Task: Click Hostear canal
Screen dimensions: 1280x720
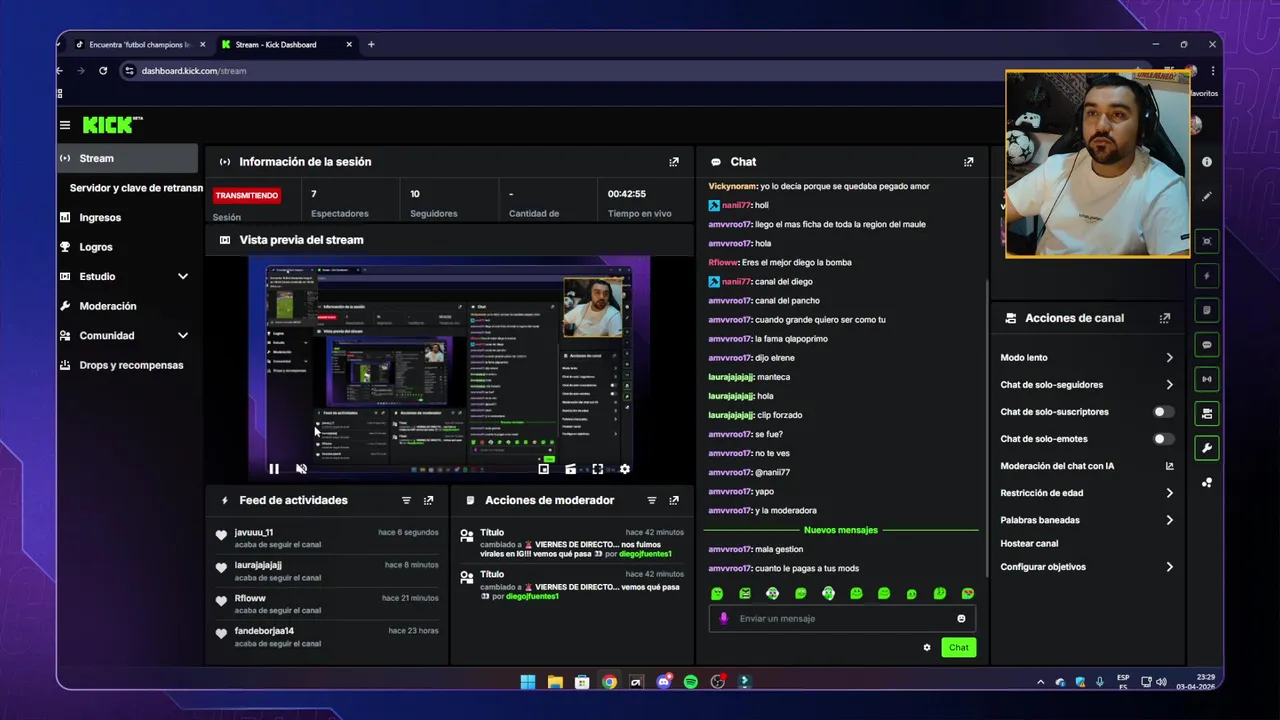Action: pyautogui.click(x=1029, y=544)
